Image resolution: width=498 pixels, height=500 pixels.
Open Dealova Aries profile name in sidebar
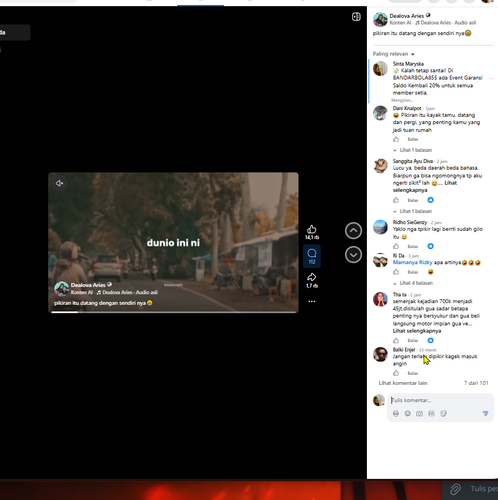pos(407,16)
